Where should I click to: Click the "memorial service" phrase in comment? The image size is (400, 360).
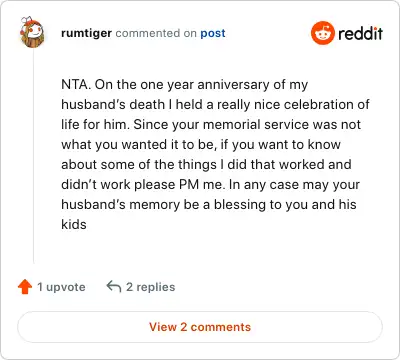coord(256,124)
